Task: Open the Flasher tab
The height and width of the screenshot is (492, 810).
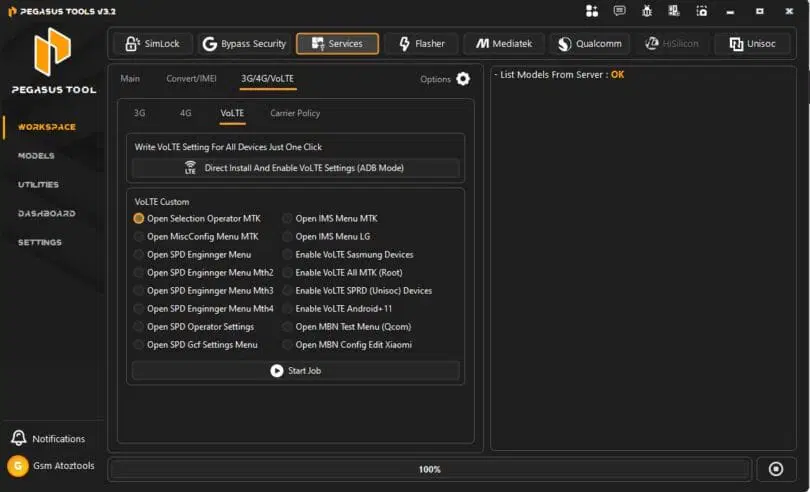Action: point(422,44)
